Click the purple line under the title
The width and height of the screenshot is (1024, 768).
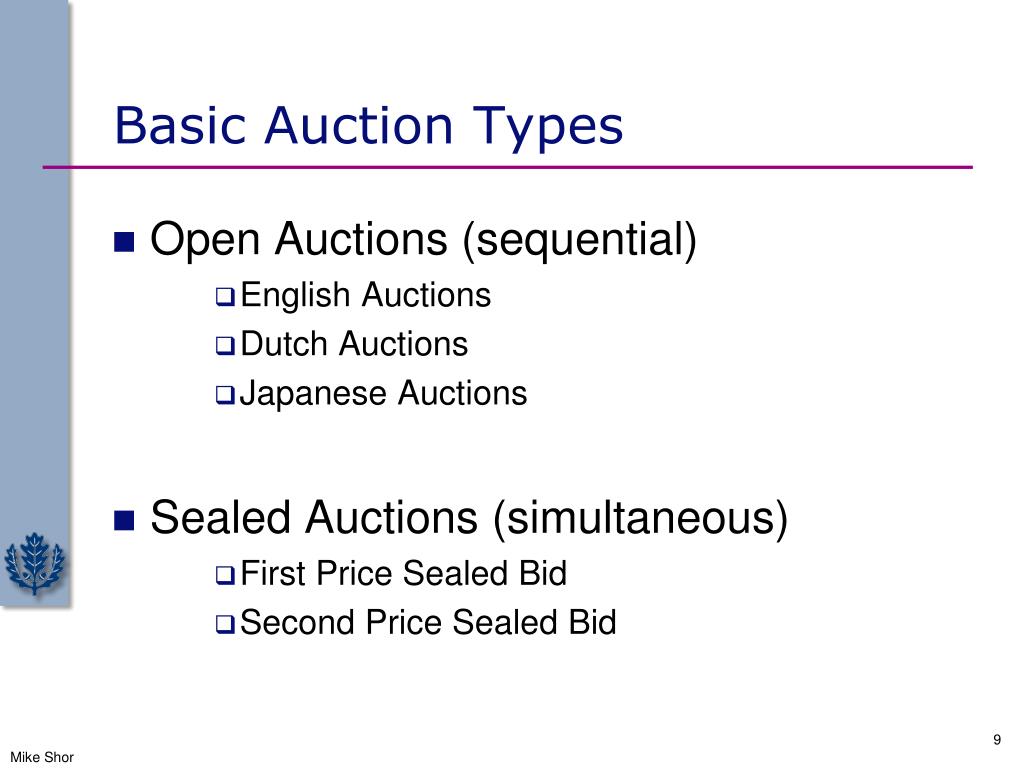(507, 168)
